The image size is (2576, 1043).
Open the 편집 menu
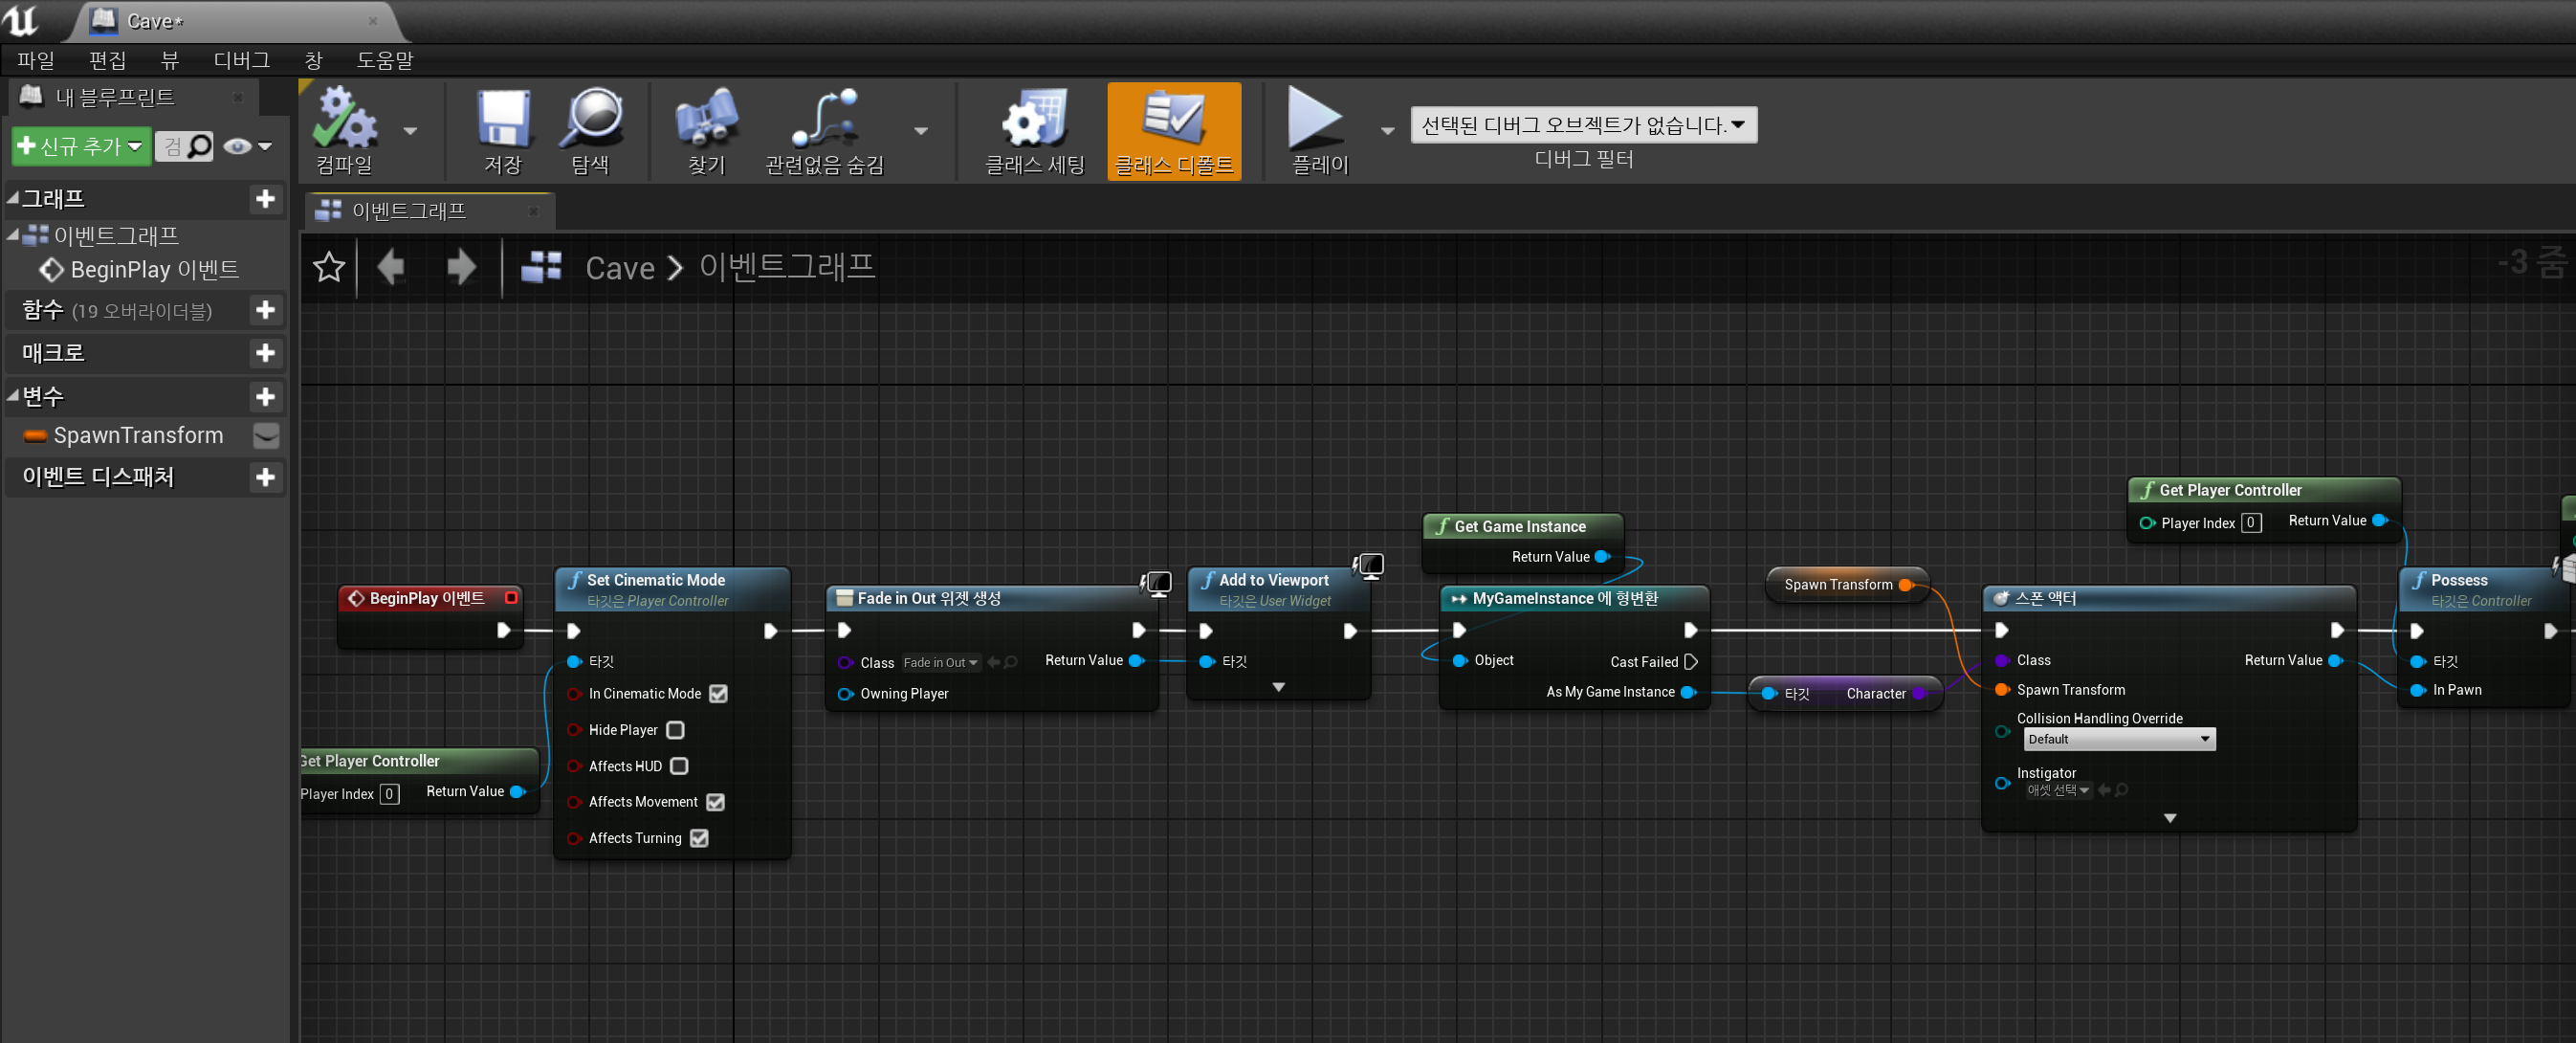(106, 60)
